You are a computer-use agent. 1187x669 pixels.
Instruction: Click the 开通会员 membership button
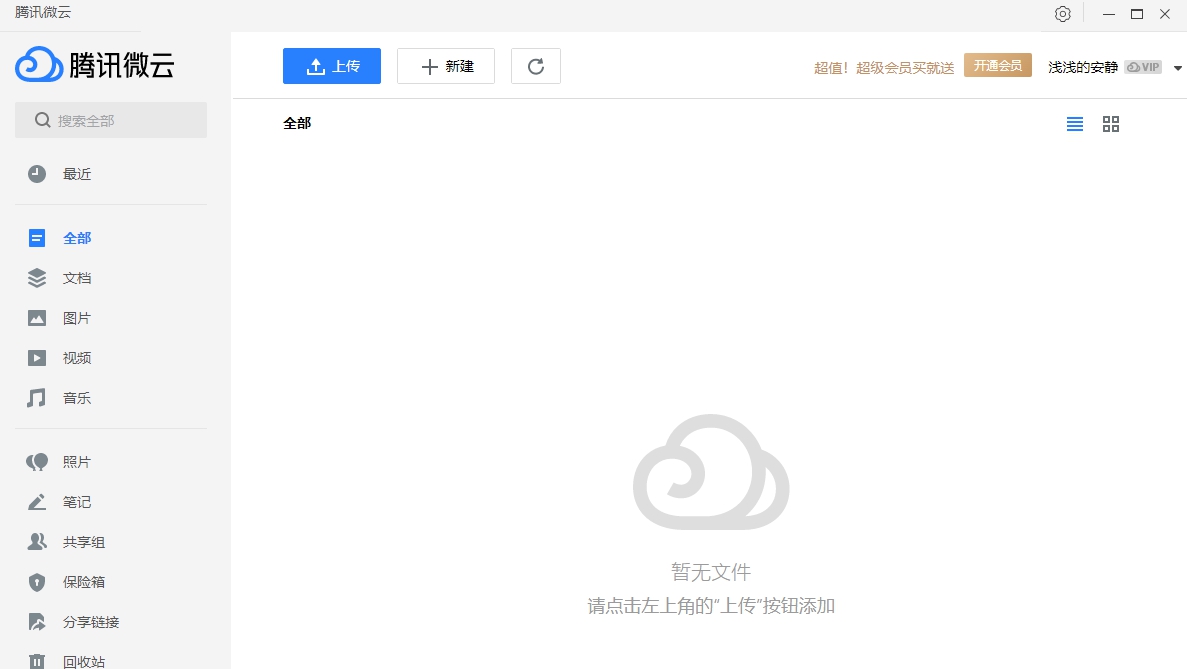pos(997,65)
